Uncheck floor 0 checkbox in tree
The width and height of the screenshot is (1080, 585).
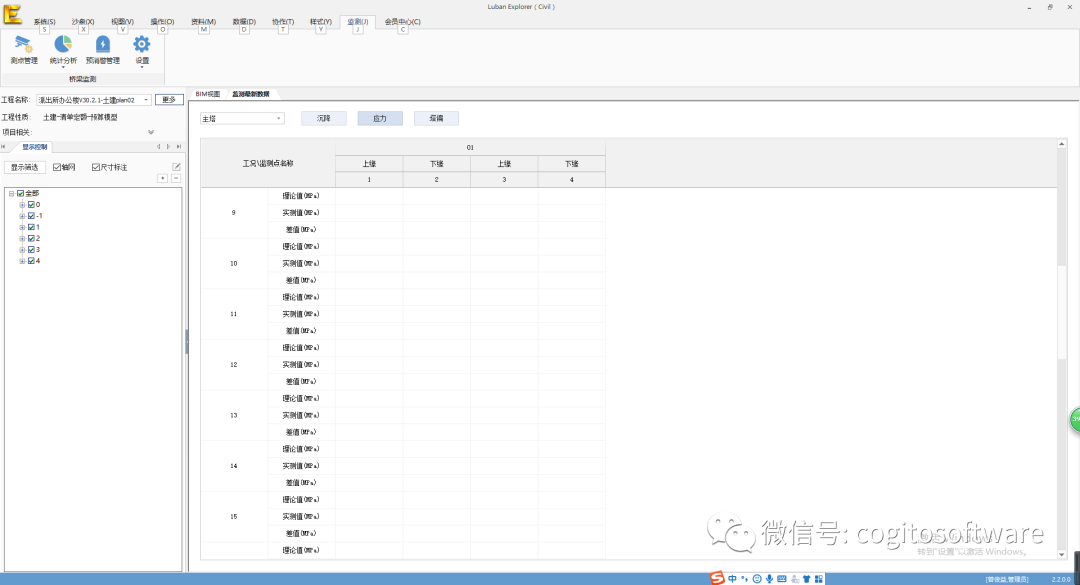click(x=31, y=205)
